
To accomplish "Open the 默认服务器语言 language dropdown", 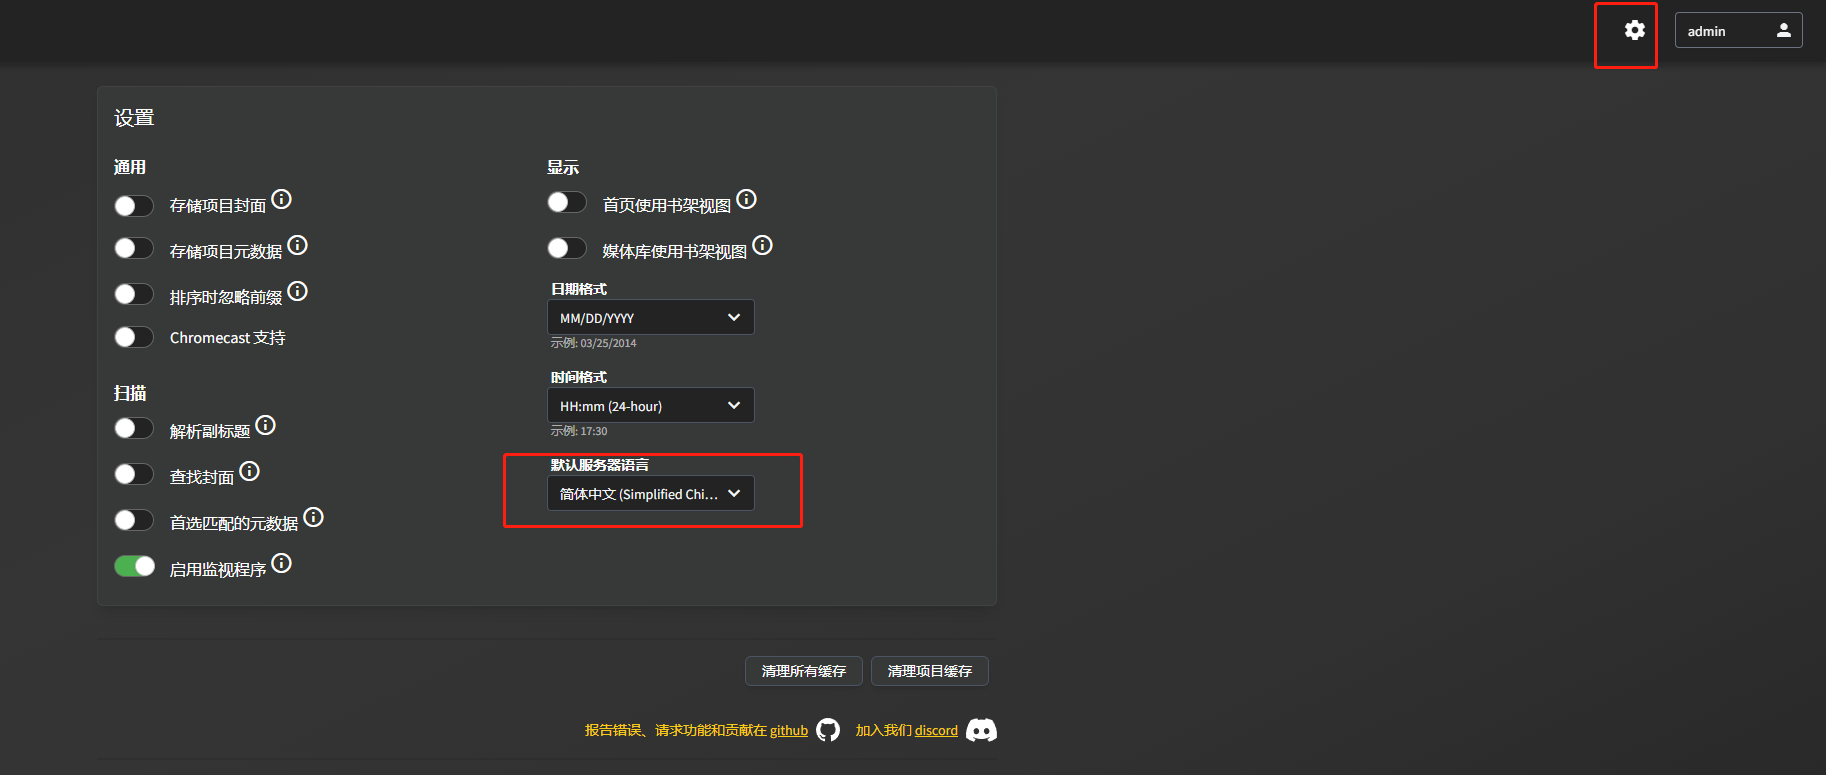I will click(650, 494).
